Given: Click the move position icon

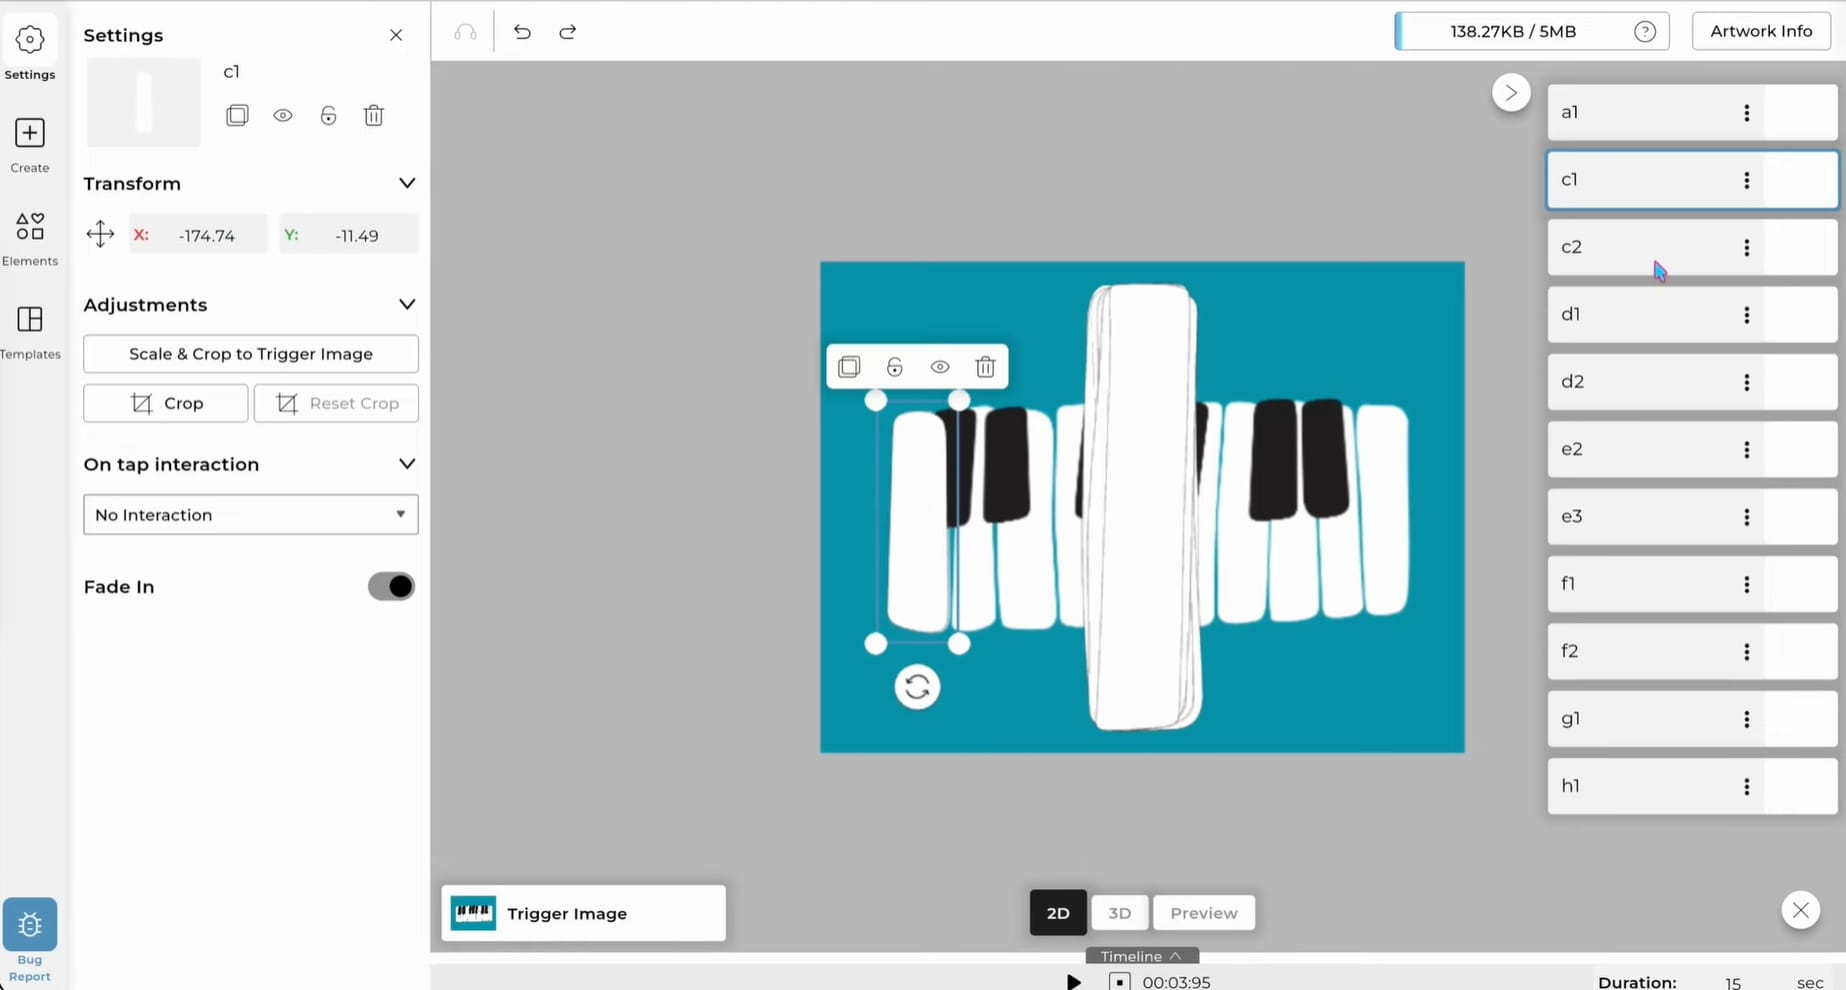Looking at the screenshot, I should tap(100, 234).
